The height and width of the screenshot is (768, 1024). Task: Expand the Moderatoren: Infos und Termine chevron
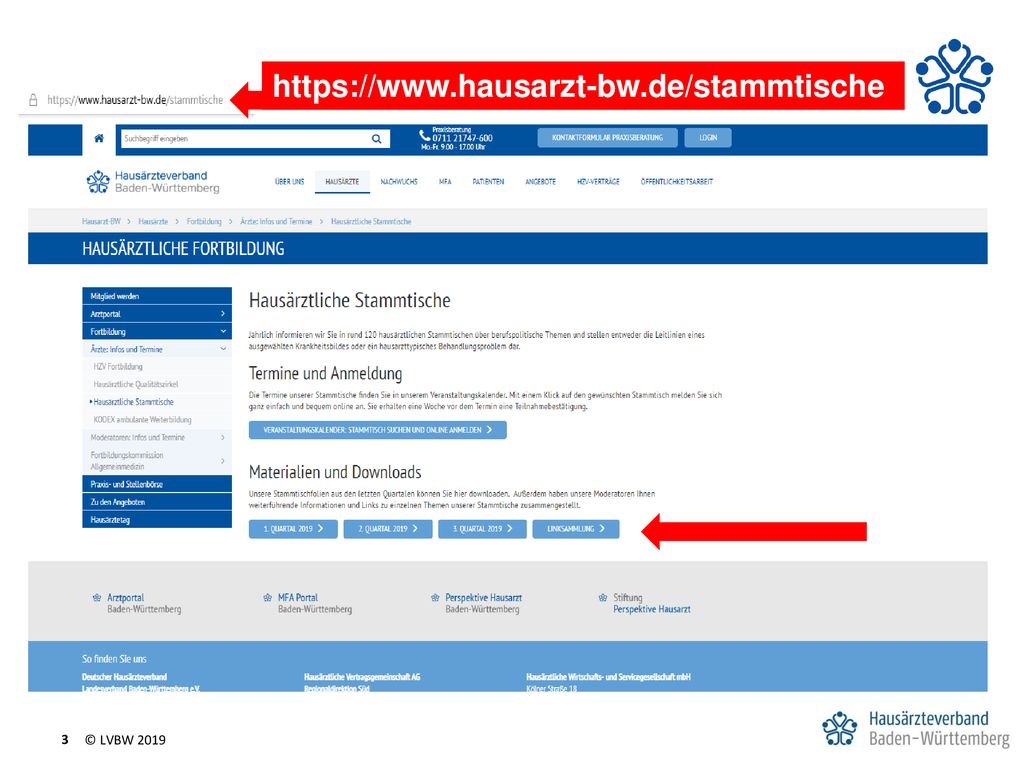[x=223, y=438]
